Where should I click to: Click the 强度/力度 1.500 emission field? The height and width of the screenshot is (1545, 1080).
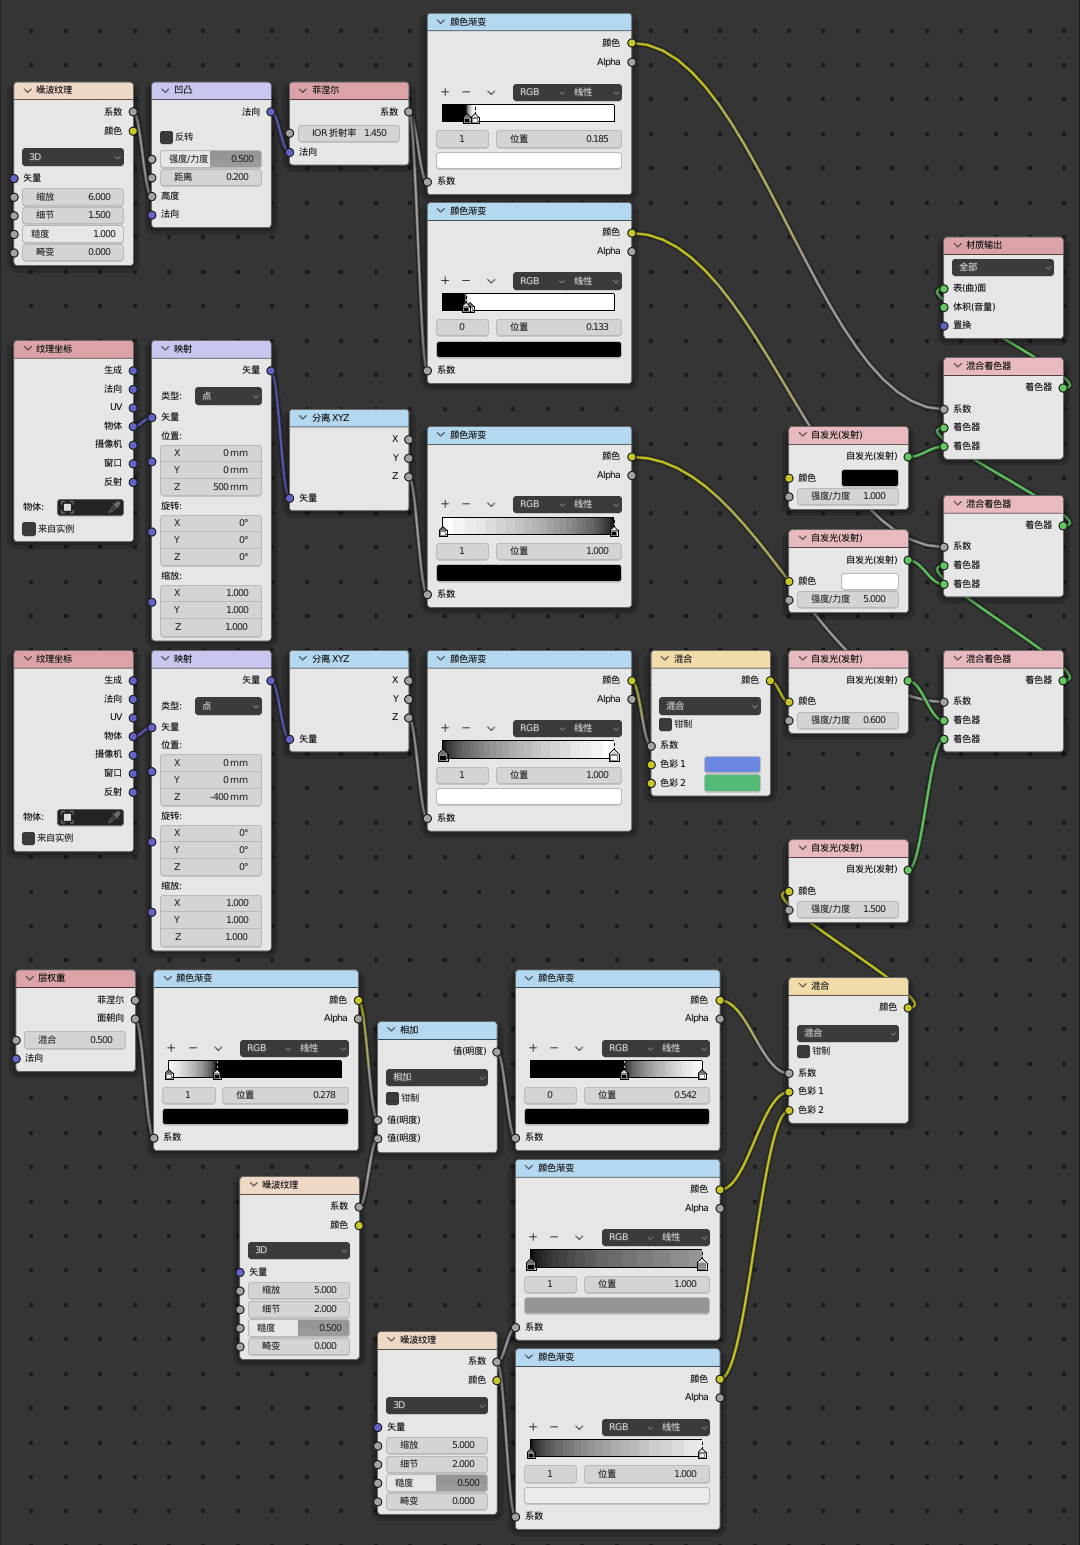(x=848, y=909)
